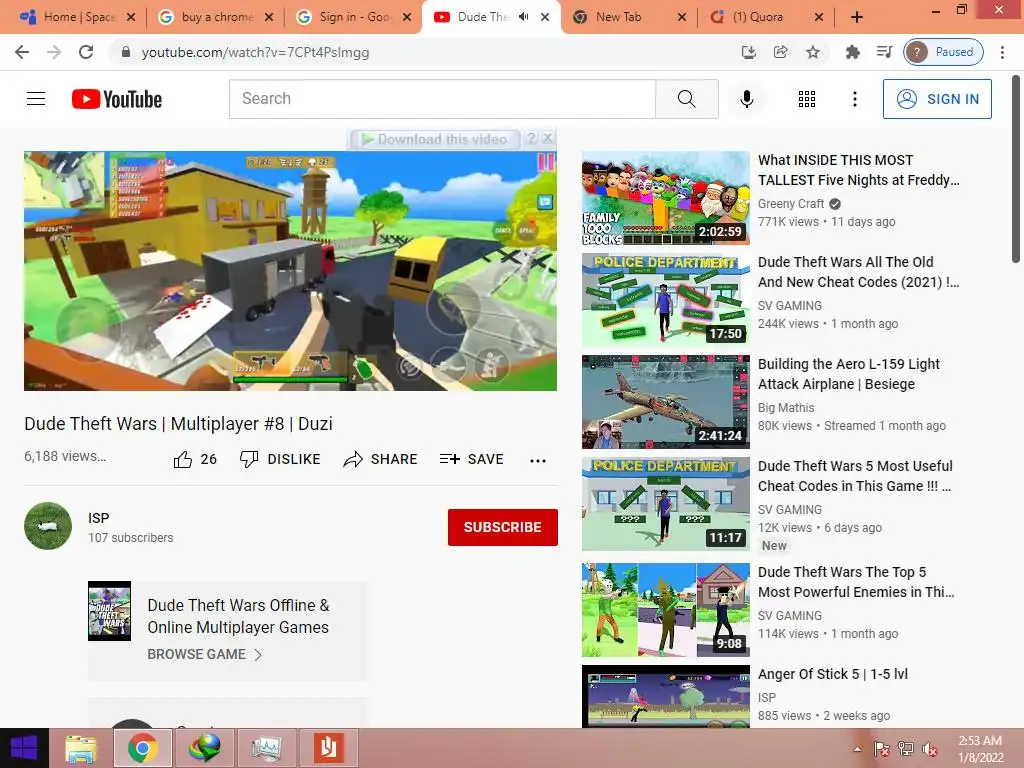Switch to the buy a chrome tab
The width and height of the screenshot is (1024, 768).
pos(216,17)
